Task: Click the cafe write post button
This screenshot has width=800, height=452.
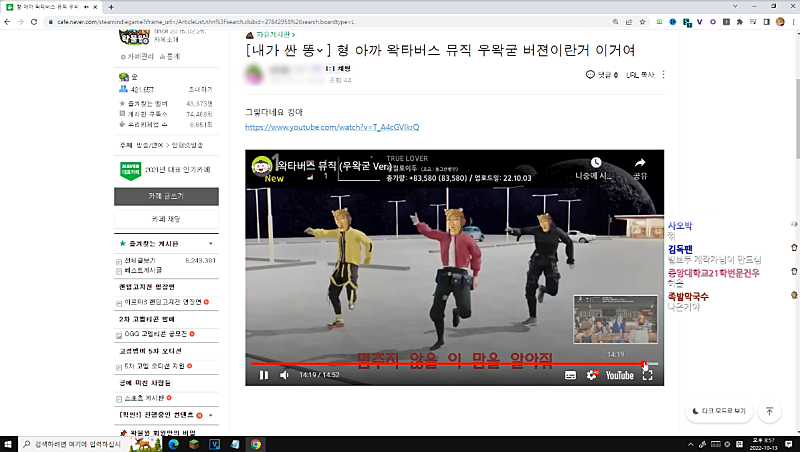Action: click(x=166, y=196)
